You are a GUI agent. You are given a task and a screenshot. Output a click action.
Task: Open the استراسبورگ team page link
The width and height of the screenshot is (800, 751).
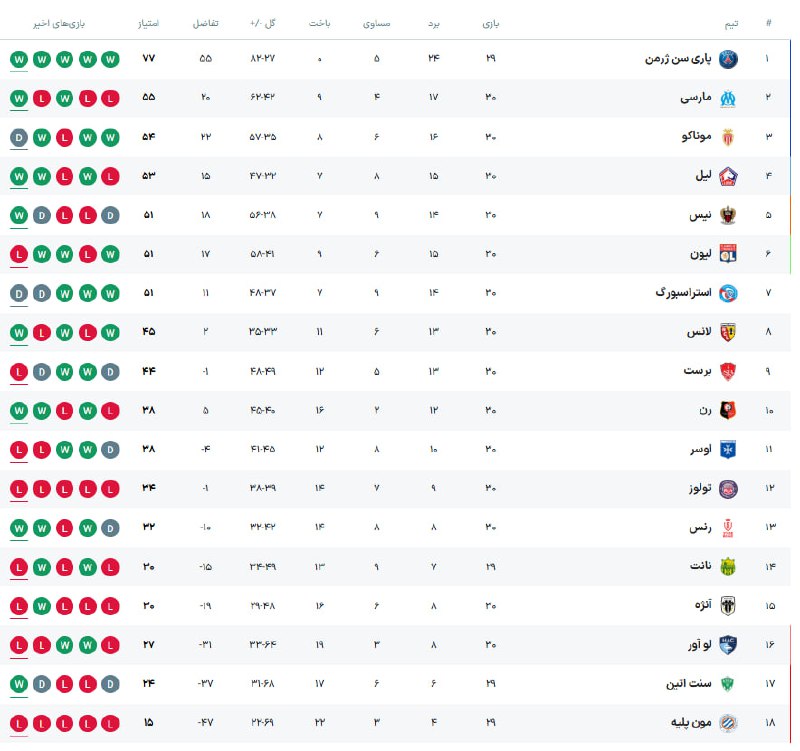click(683, 293)
